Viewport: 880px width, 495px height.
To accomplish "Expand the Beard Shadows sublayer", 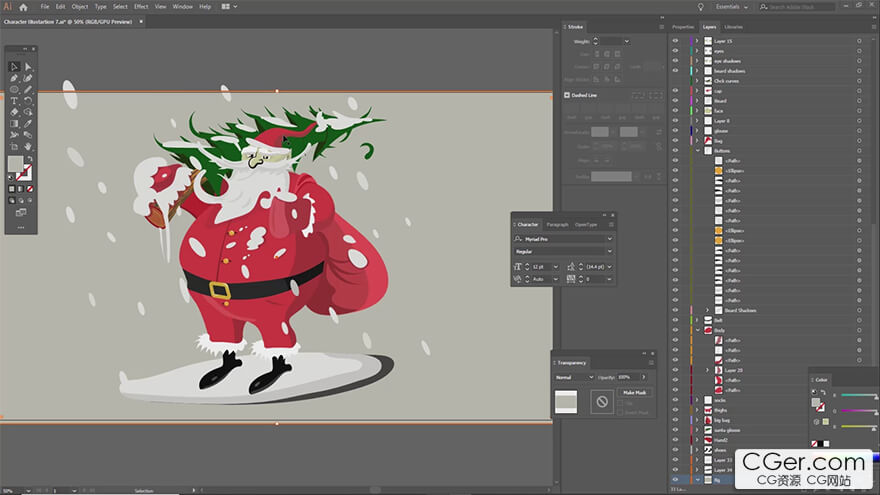I will pyautogui.click(x=707, y=310).
